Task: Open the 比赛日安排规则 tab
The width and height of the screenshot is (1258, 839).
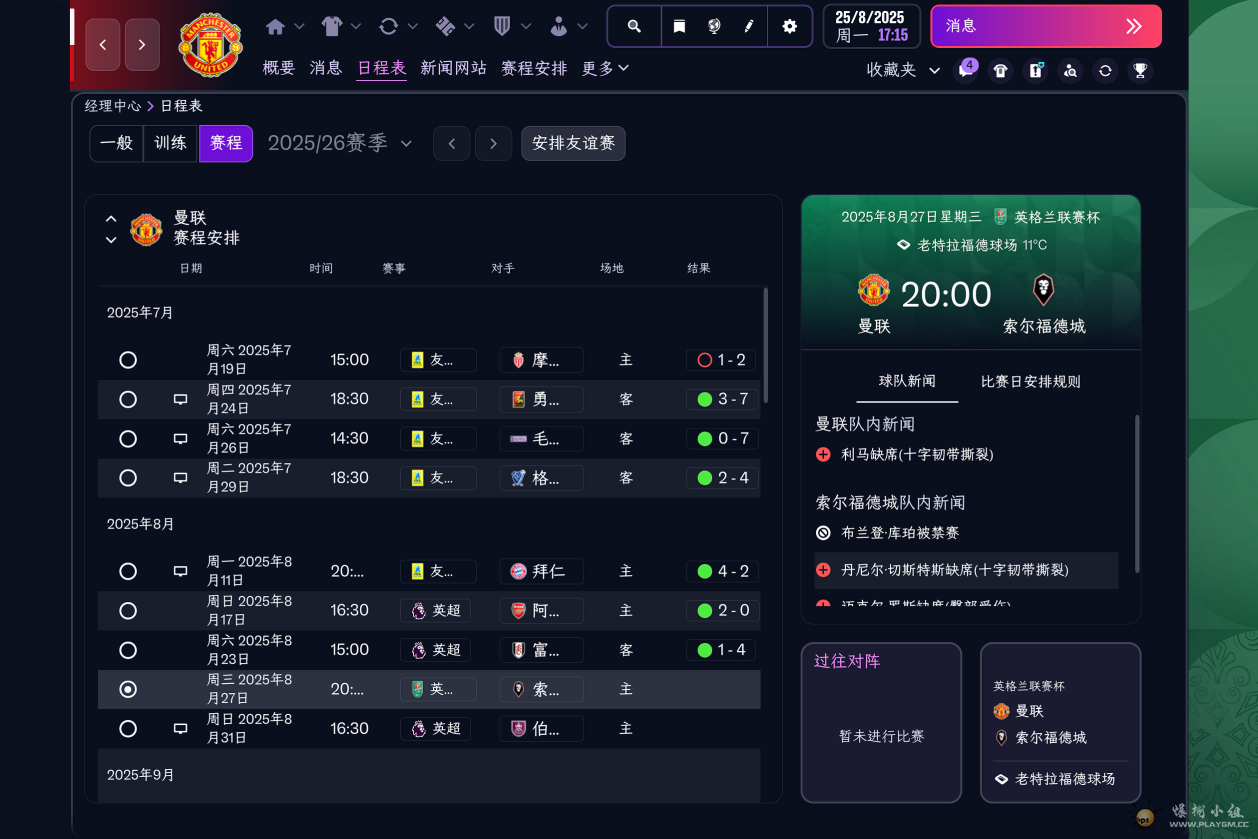Action: (x=1029, y=381)
